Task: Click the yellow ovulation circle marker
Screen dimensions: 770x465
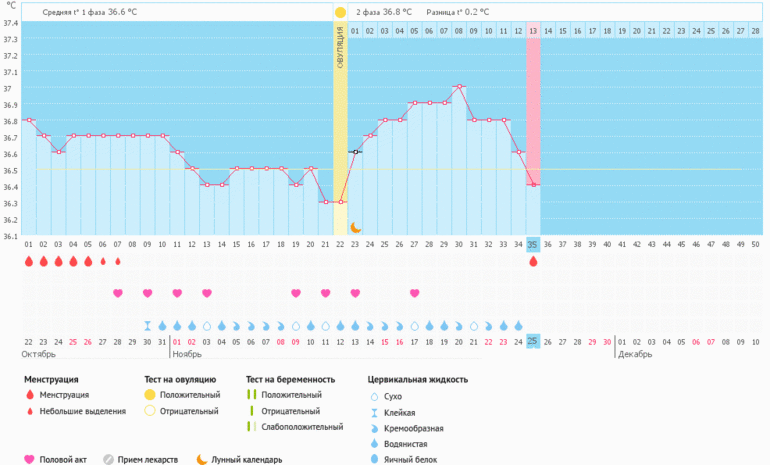Action: [340, 12]
